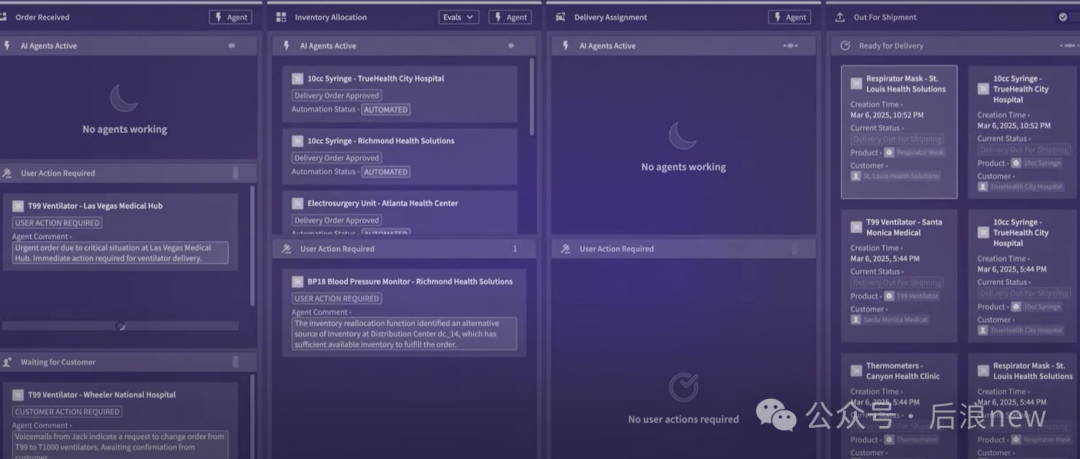Click the Out For Shipment upload icon
This screenshot has width=1080, height=459.
(839, 17)
